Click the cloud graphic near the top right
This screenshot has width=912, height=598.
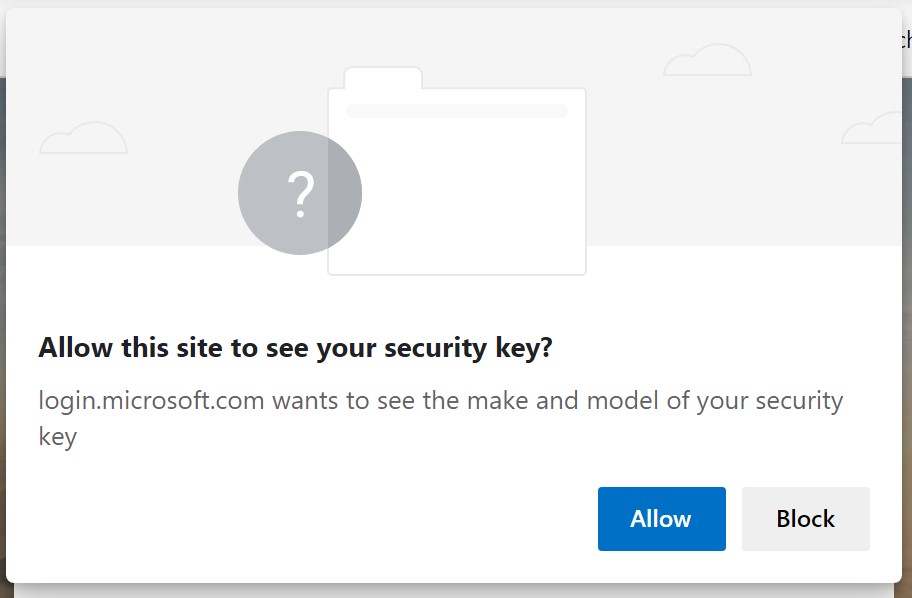pyautogui.click(x=707, y=58)
